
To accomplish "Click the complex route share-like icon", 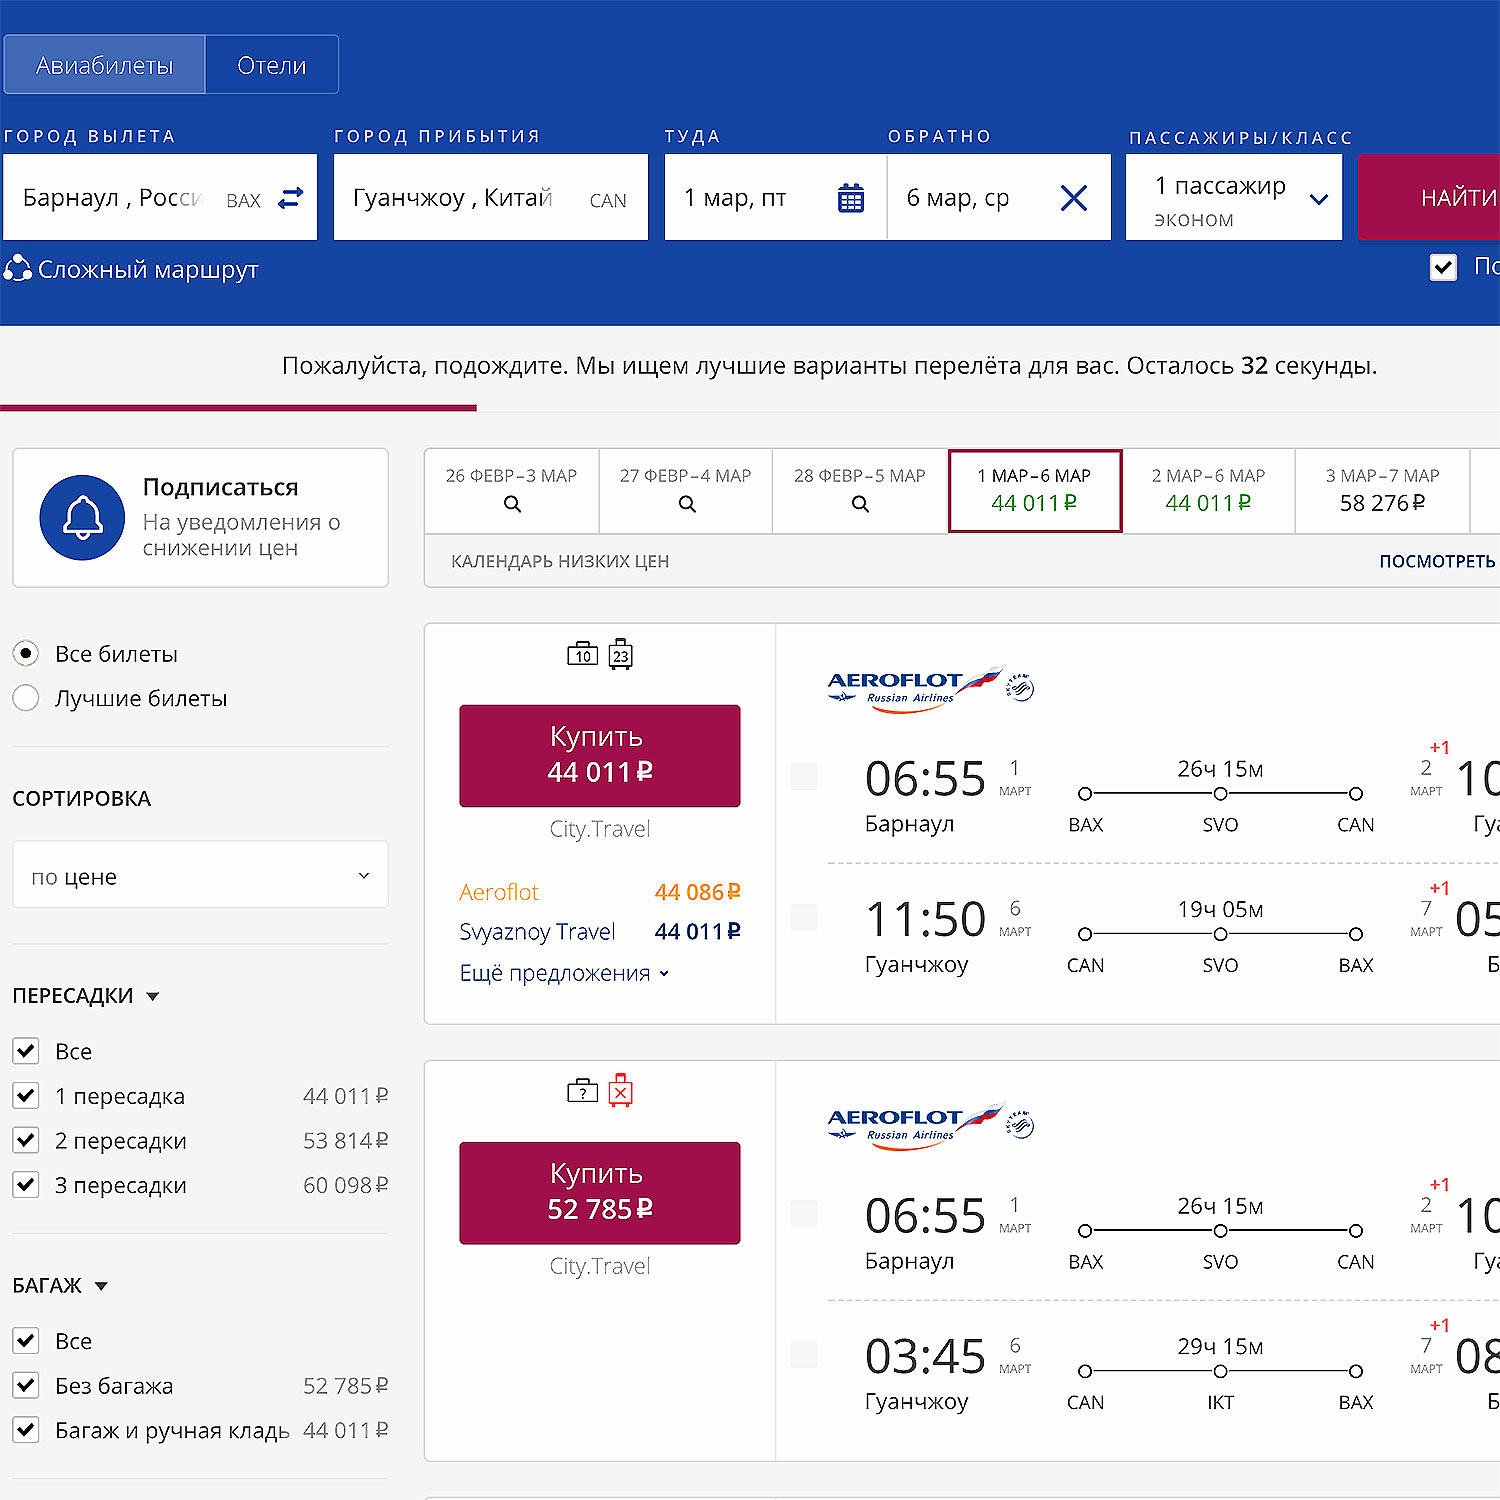I will click(x=17, y=268).
